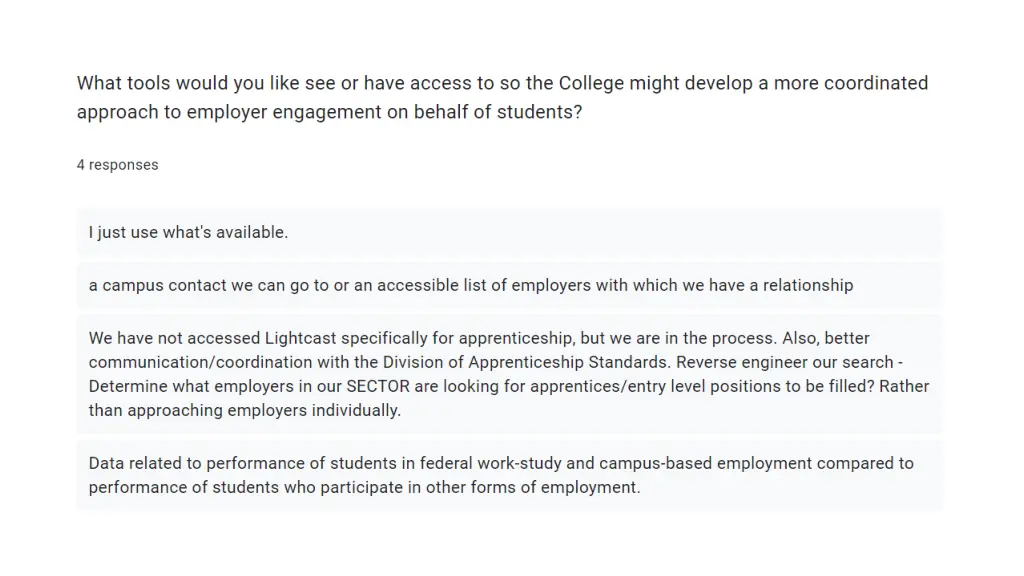Click 'employer engagement' in the question heading

click(x=283, y=112)
